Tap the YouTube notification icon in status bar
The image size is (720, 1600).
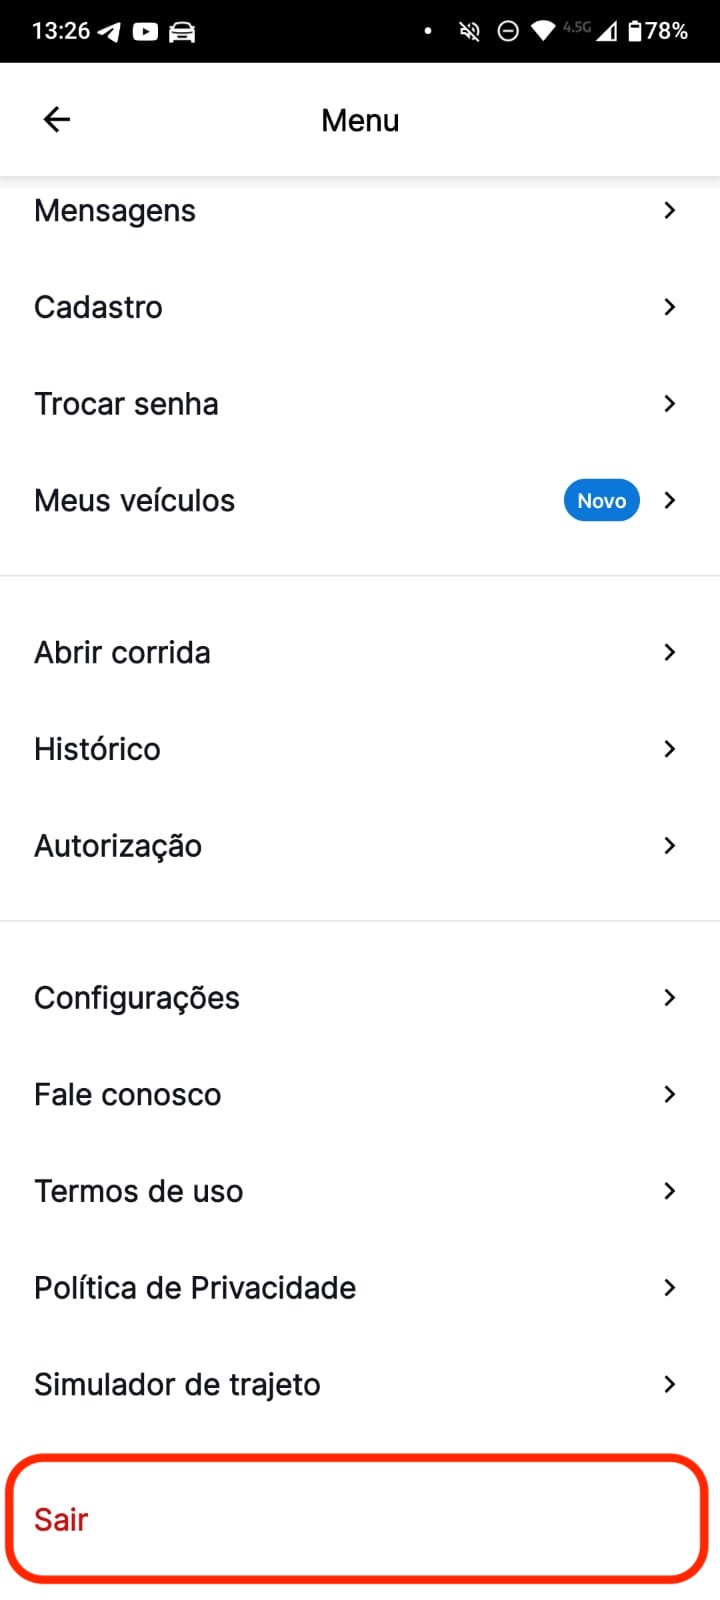(145, 32)
